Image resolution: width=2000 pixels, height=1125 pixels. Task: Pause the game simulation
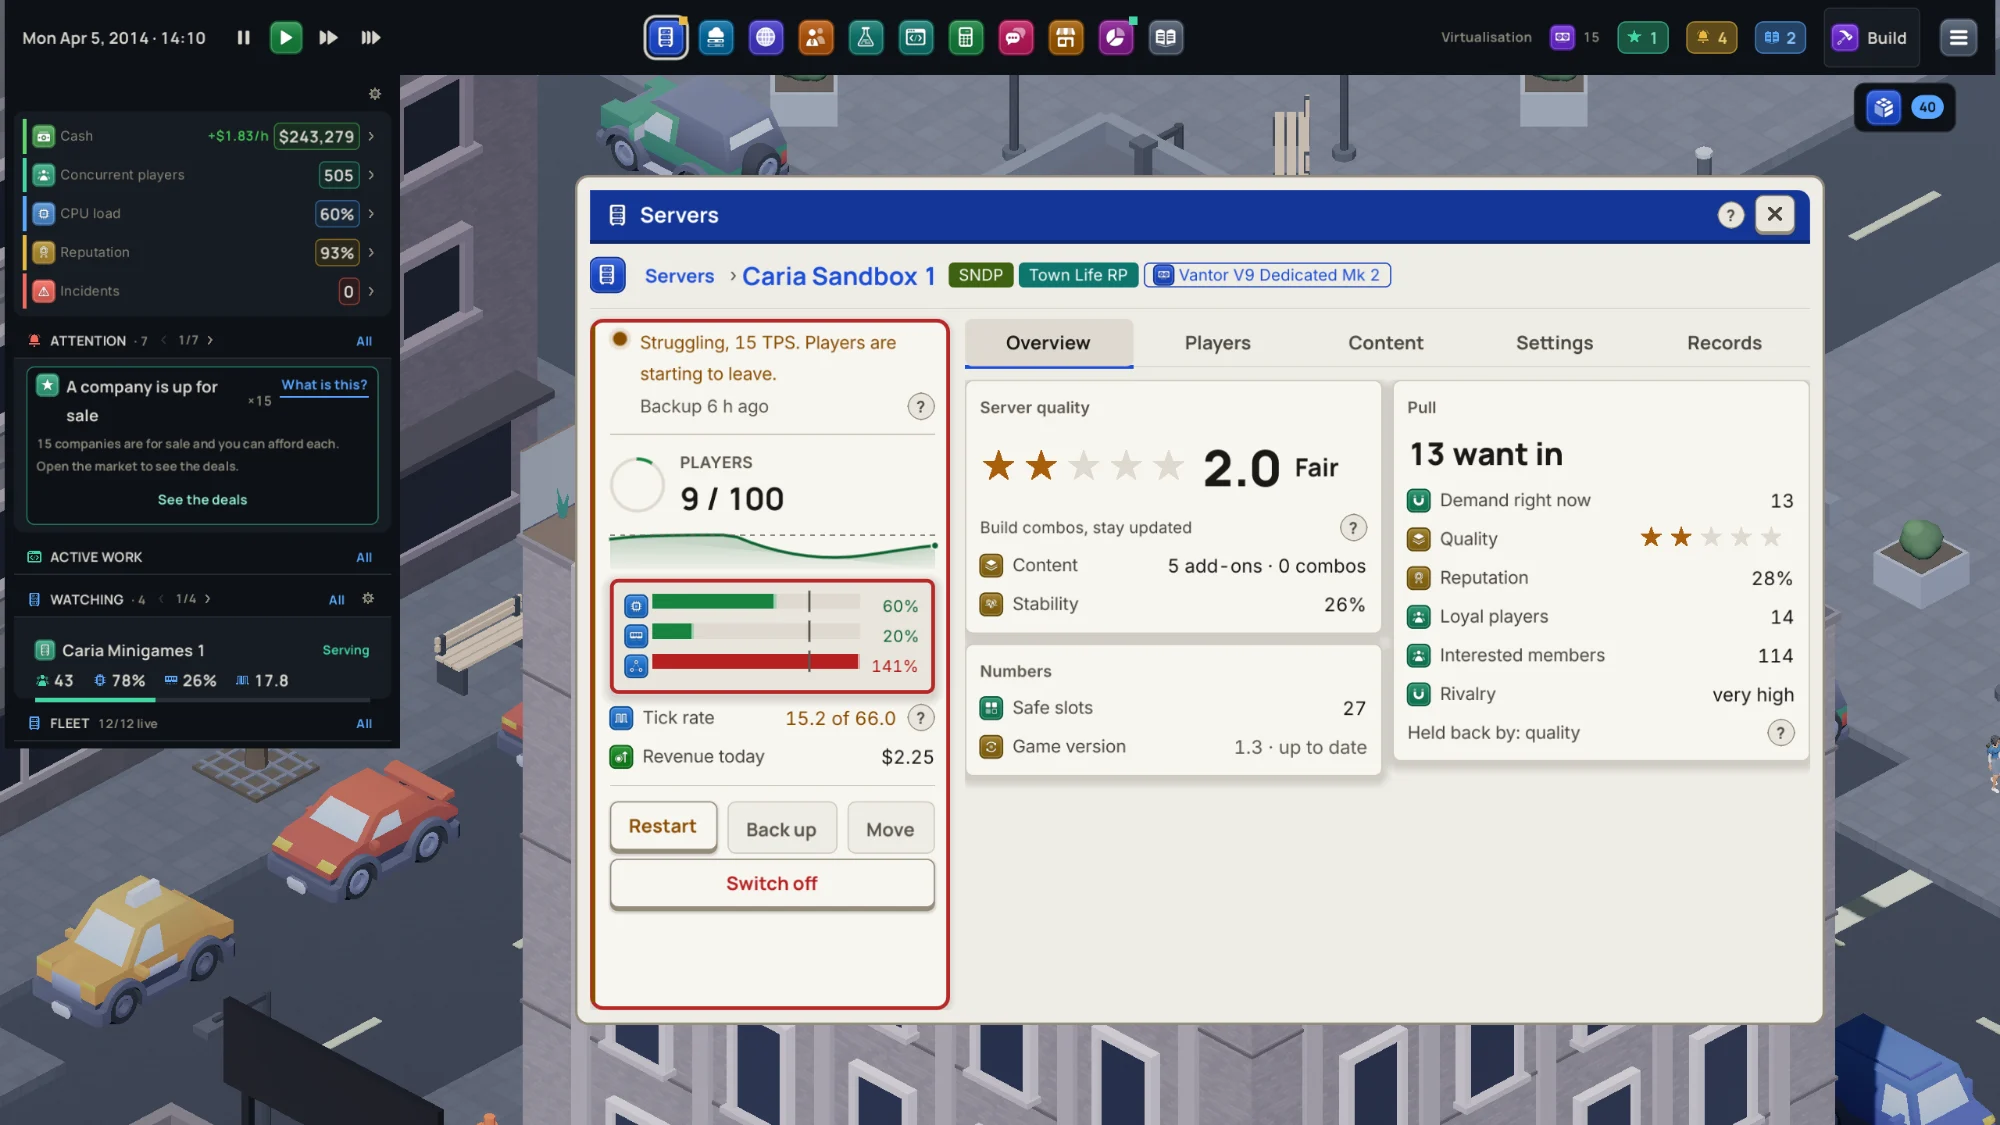coord(243,38)
